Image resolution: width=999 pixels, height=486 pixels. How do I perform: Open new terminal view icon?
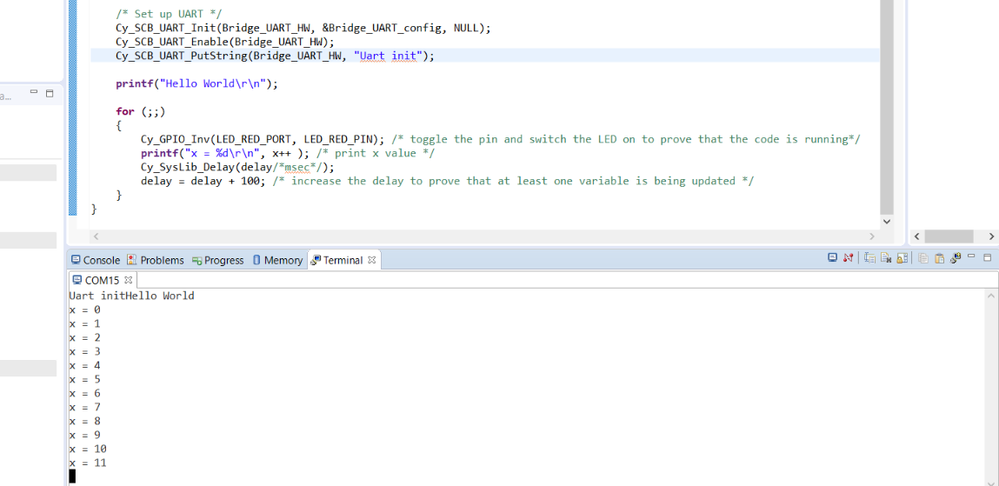(955, 257)
